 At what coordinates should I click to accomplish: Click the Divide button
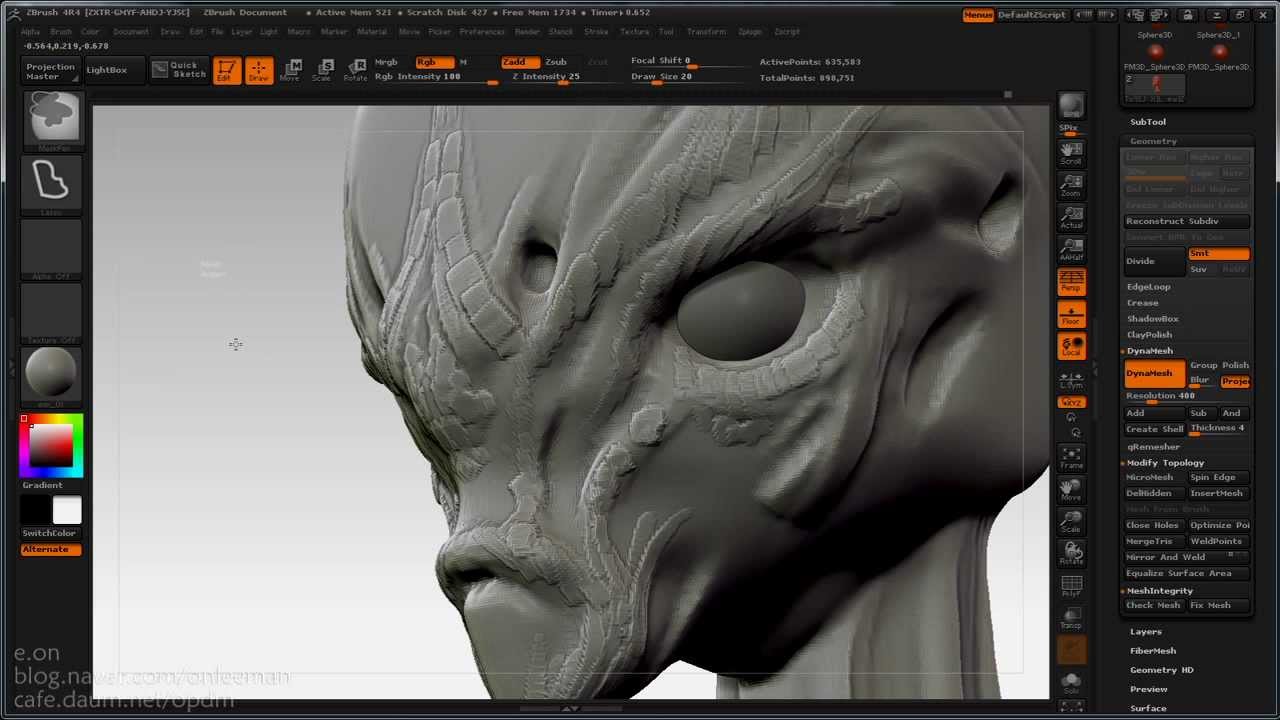(x=1155, y=261)
